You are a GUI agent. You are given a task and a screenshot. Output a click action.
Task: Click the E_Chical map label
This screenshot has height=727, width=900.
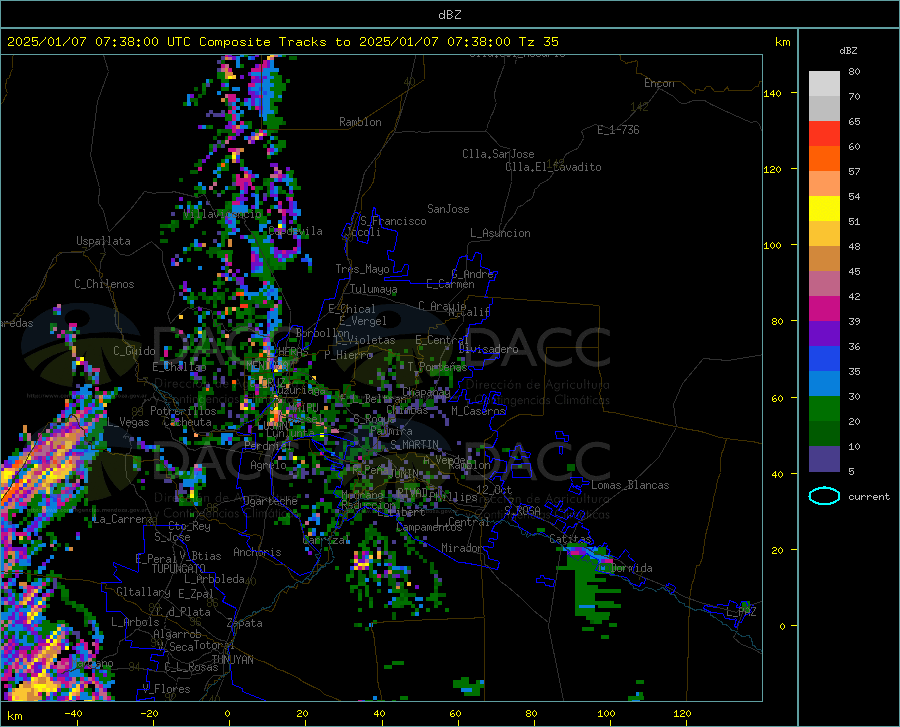tap(351, 309)
